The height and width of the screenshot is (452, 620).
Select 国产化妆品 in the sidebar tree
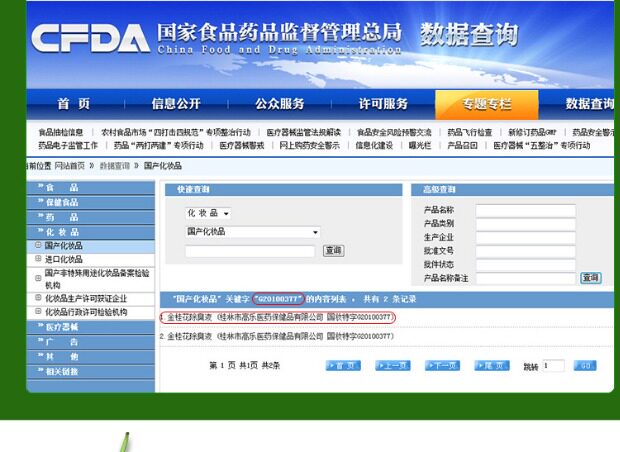click(x=64, y=246)
